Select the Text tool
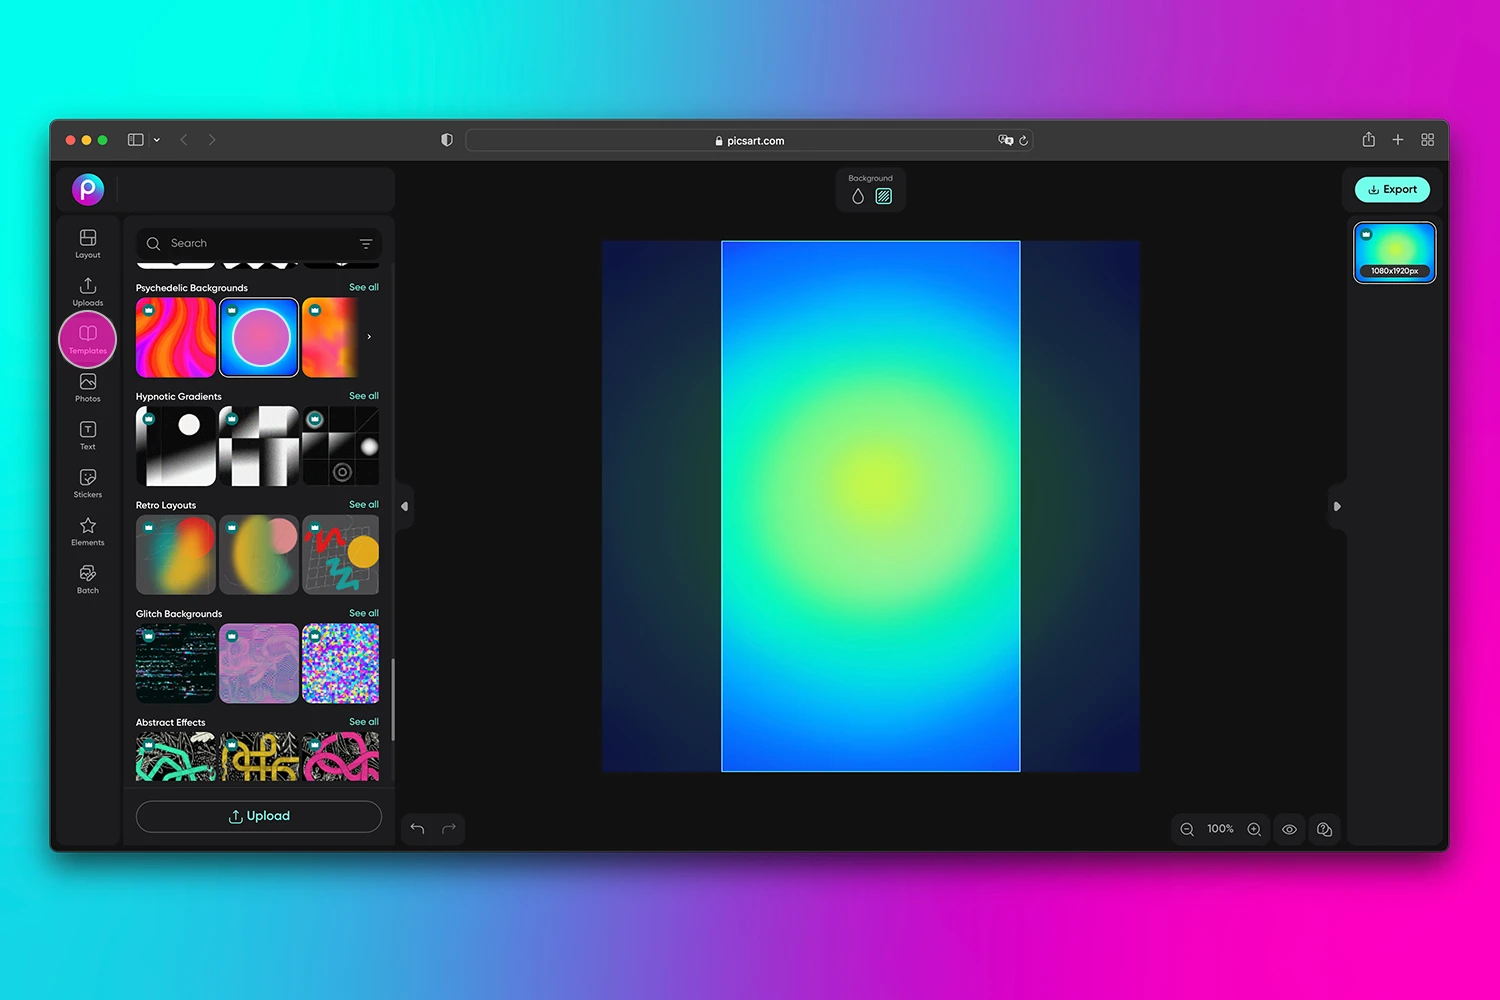 pos(87,433)
